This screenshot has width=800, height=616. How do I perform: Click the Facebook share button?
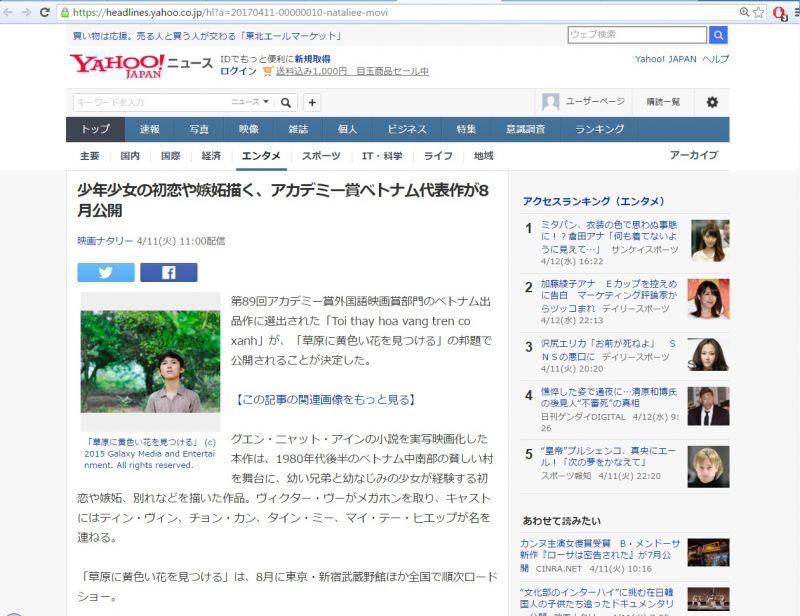pyautogui.click(x=168, y=272)
